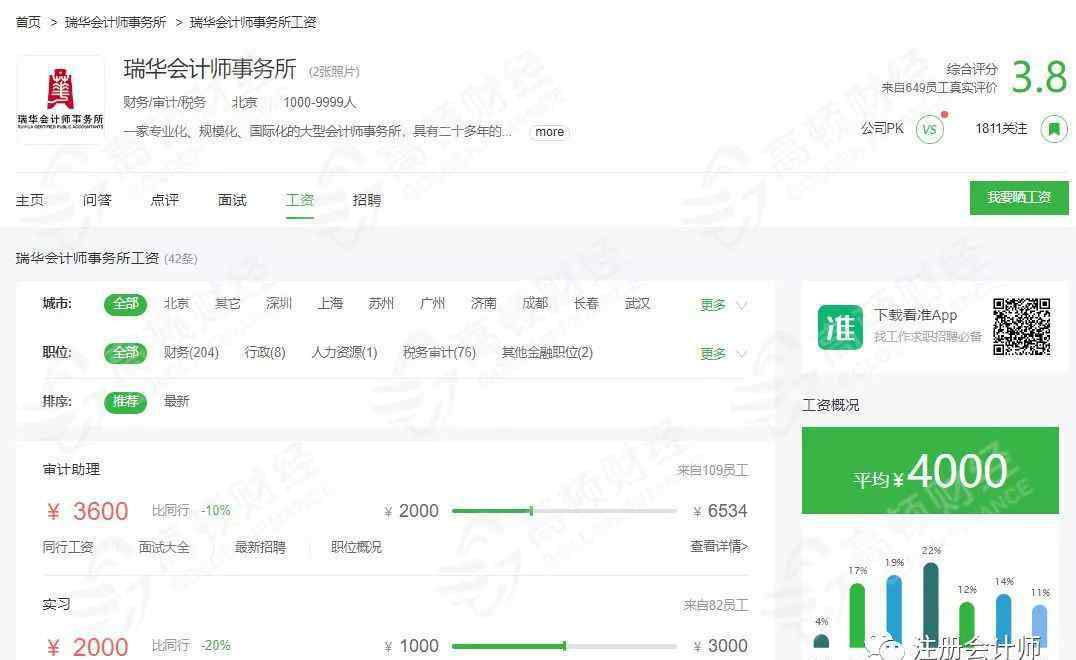The image size is (1076, 660).
Task: Filter salaries by city 长春
Action: point(586,303)
